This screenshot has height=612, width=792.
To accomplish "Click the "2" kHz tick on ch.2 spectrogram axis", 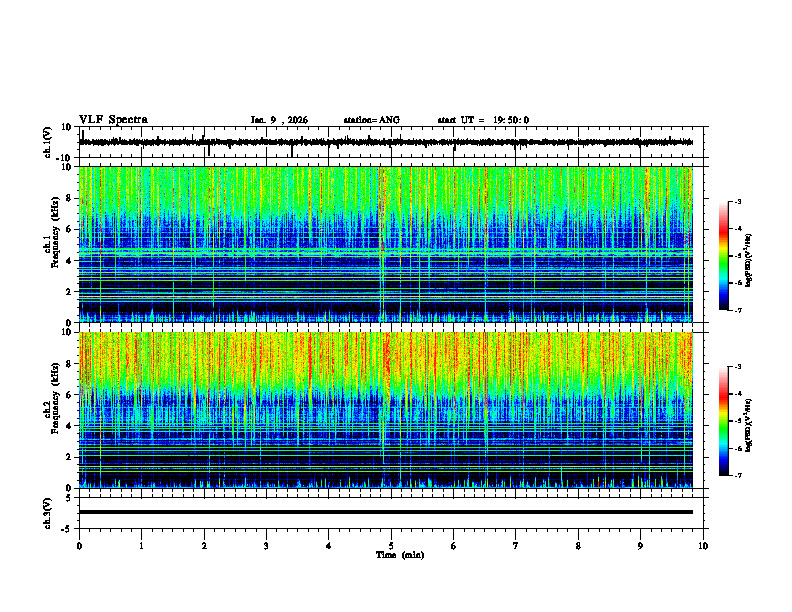I will coord(69,457).
